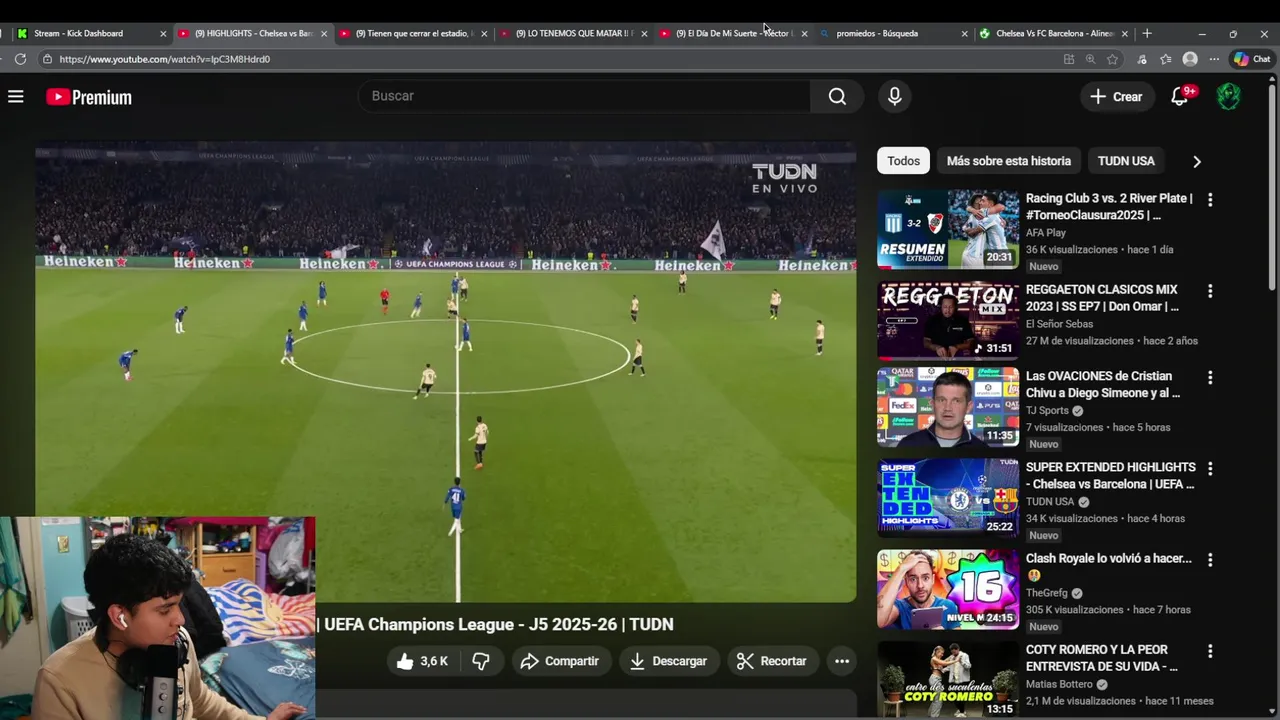Open Racing Club 3 vs. 2 River Plate thumbnail
1280x720 pixels.
coord(948,229)
